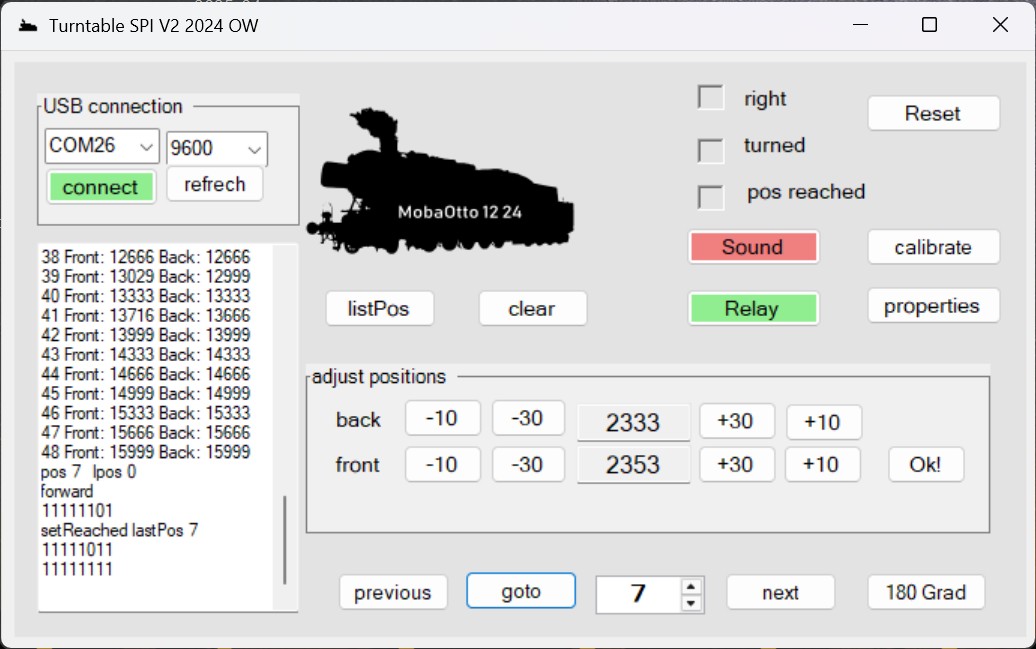This screenshot has width=1036, height=649.
Task: Click the position number field showing 7
Action: pyautogui.click(x=638, y=594)
